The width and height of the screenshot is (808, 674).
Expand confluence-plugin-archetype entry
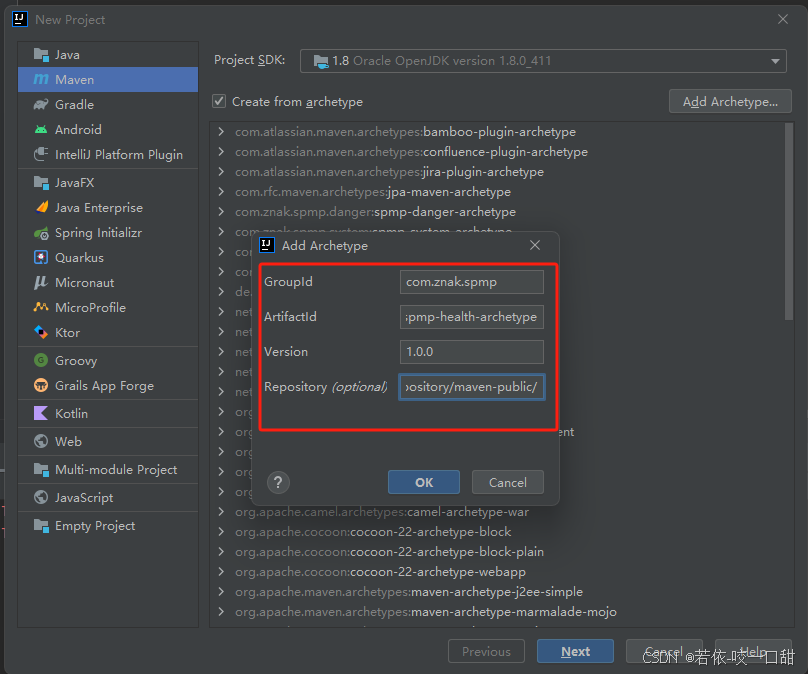(x=222, y=151)
